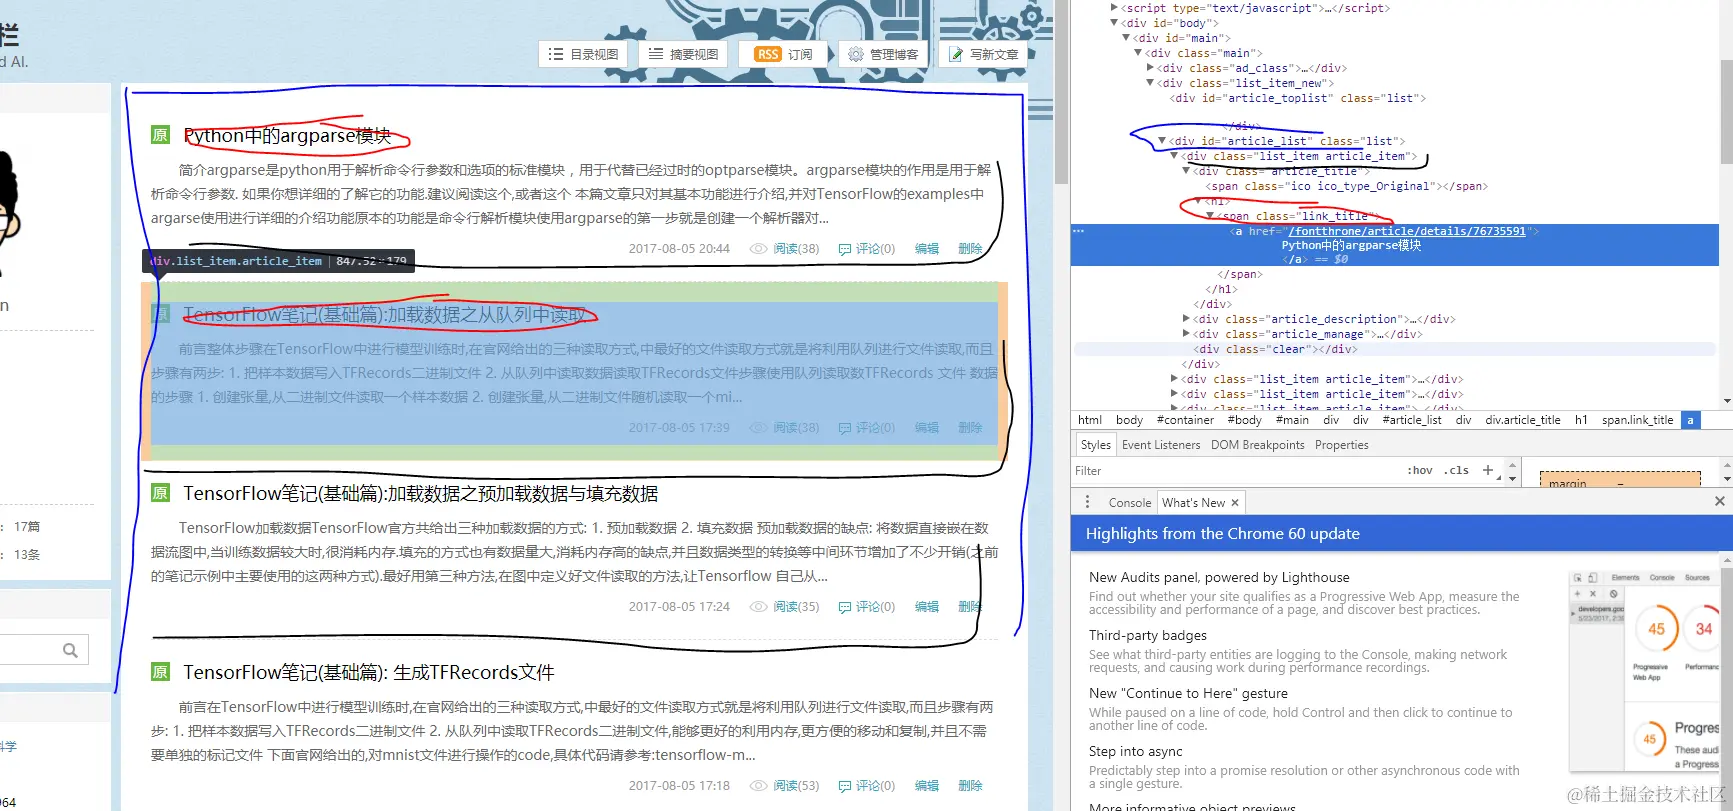1733x811 pixels.
Task: Focus the Styles Filter input field
Action: (x=1235, y=471)
